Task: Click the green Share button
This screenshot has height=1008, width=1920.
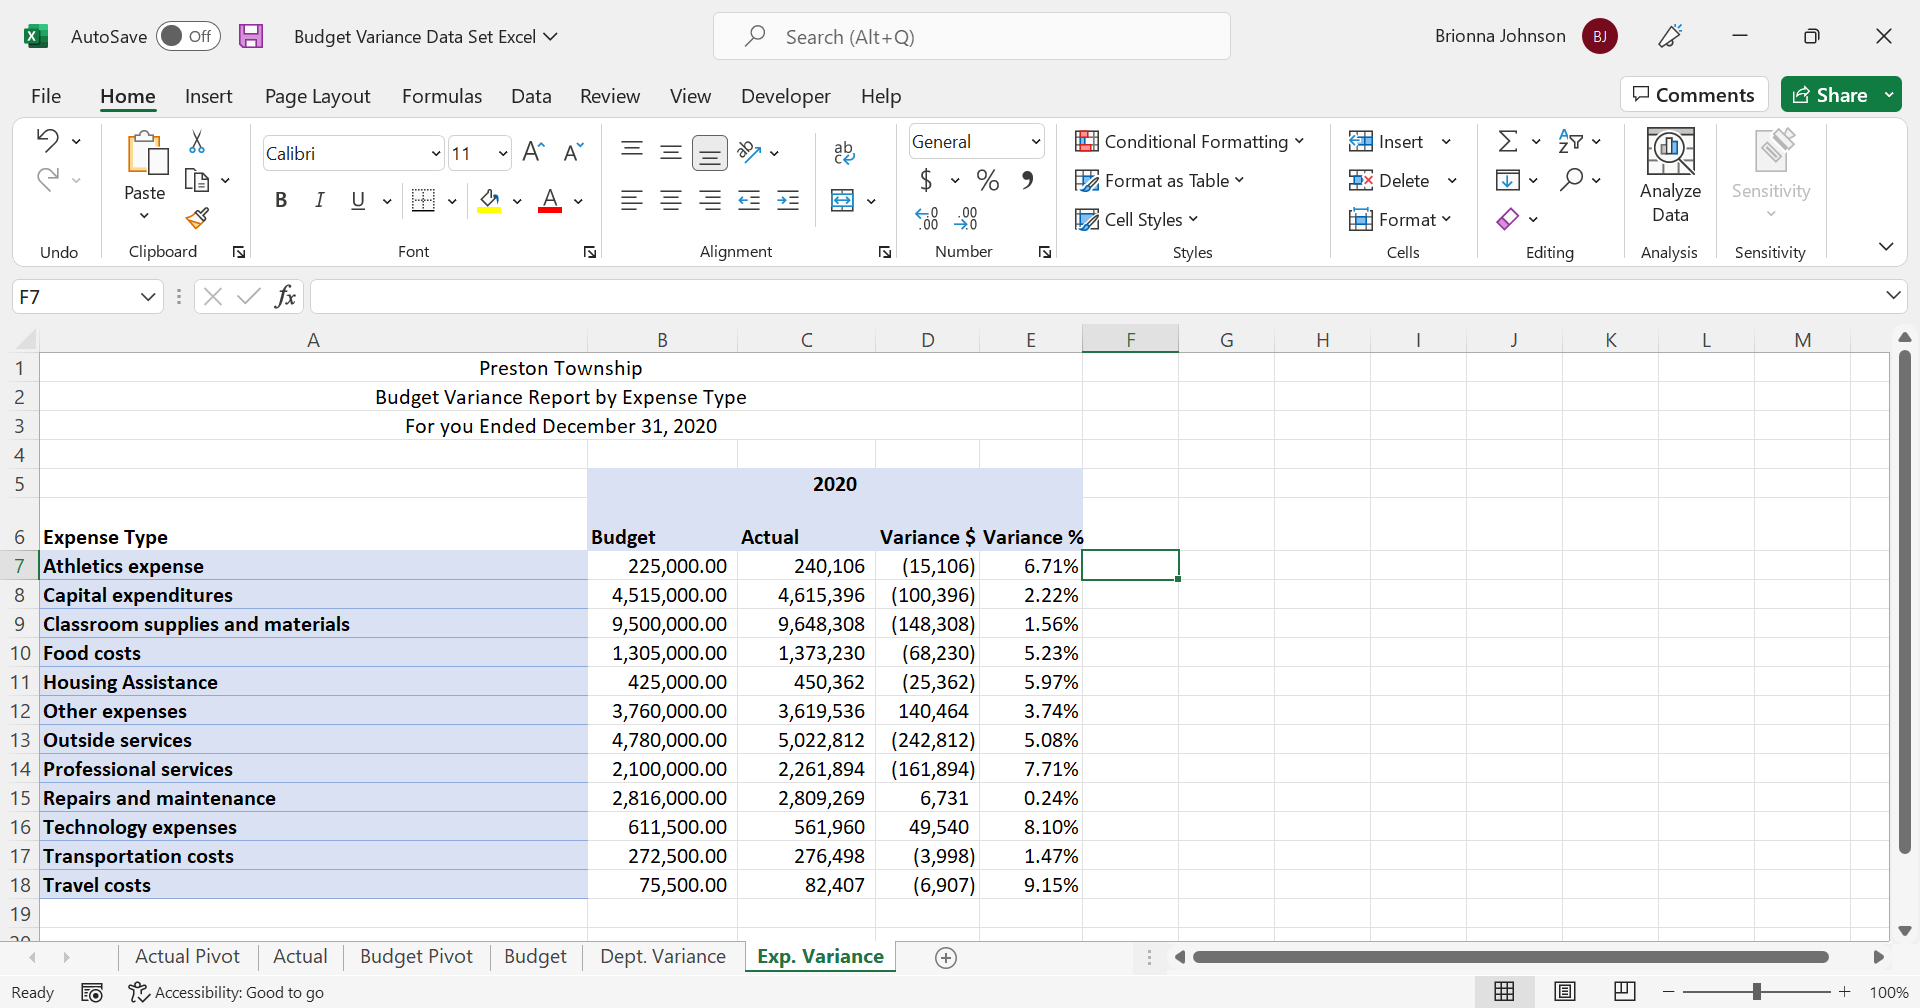Action: (x=1830, y=95)
